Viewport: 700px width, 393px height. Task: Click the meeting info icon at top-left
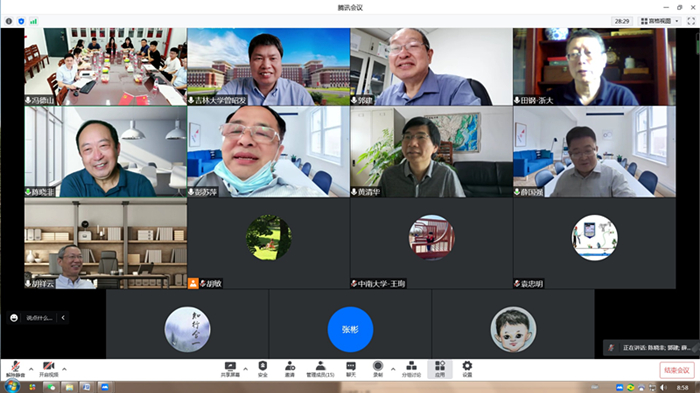tap(9, 21)
